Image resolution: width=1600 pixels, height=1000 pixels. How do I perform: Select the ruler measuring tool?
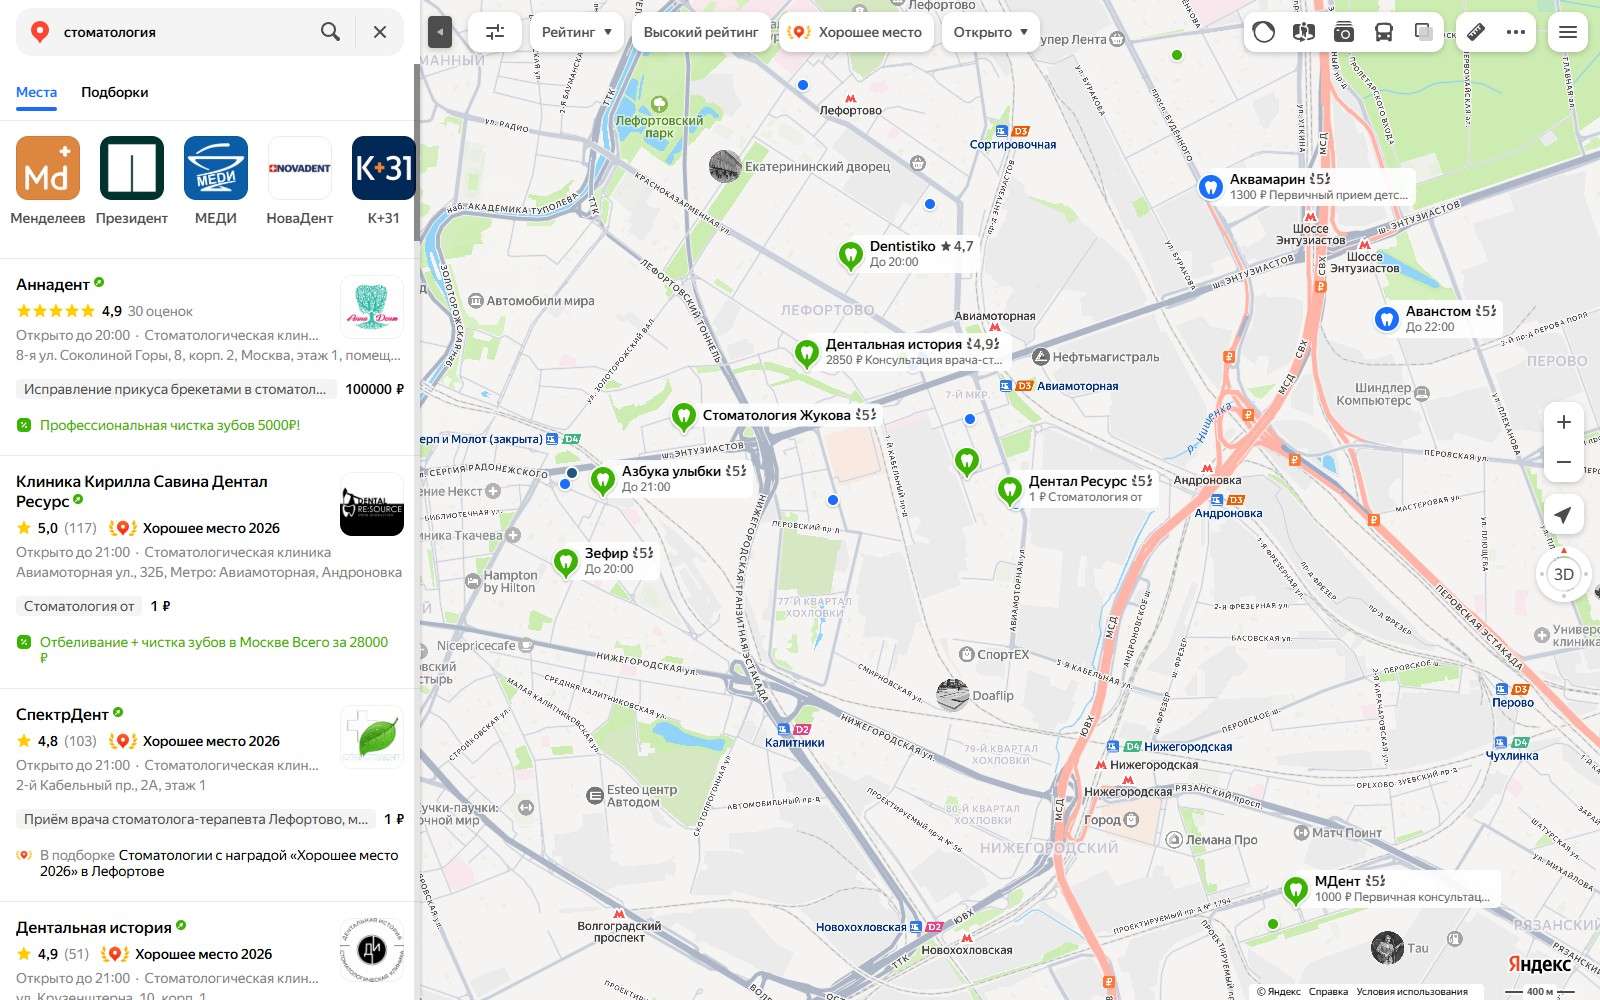pyautogui.click(x=1476, y=32)
